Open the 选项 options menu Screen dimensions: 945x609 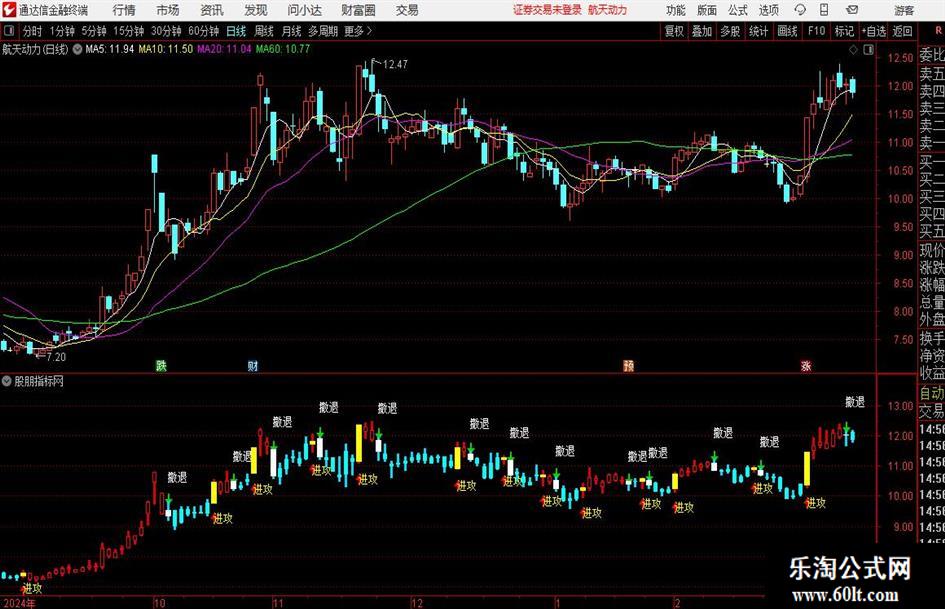point(769,10)
